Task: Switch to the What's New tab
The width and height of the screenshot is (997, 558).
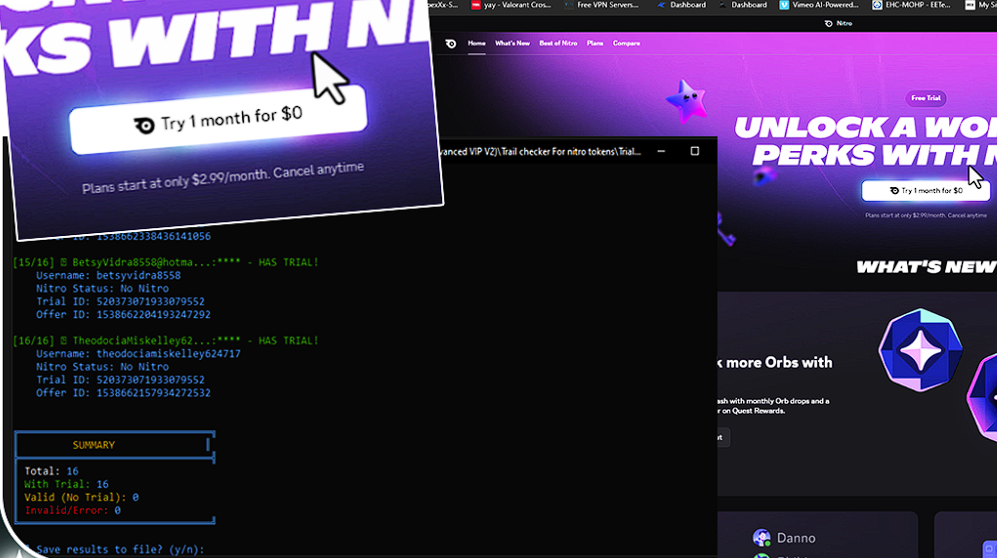Action: coord(512,43)
